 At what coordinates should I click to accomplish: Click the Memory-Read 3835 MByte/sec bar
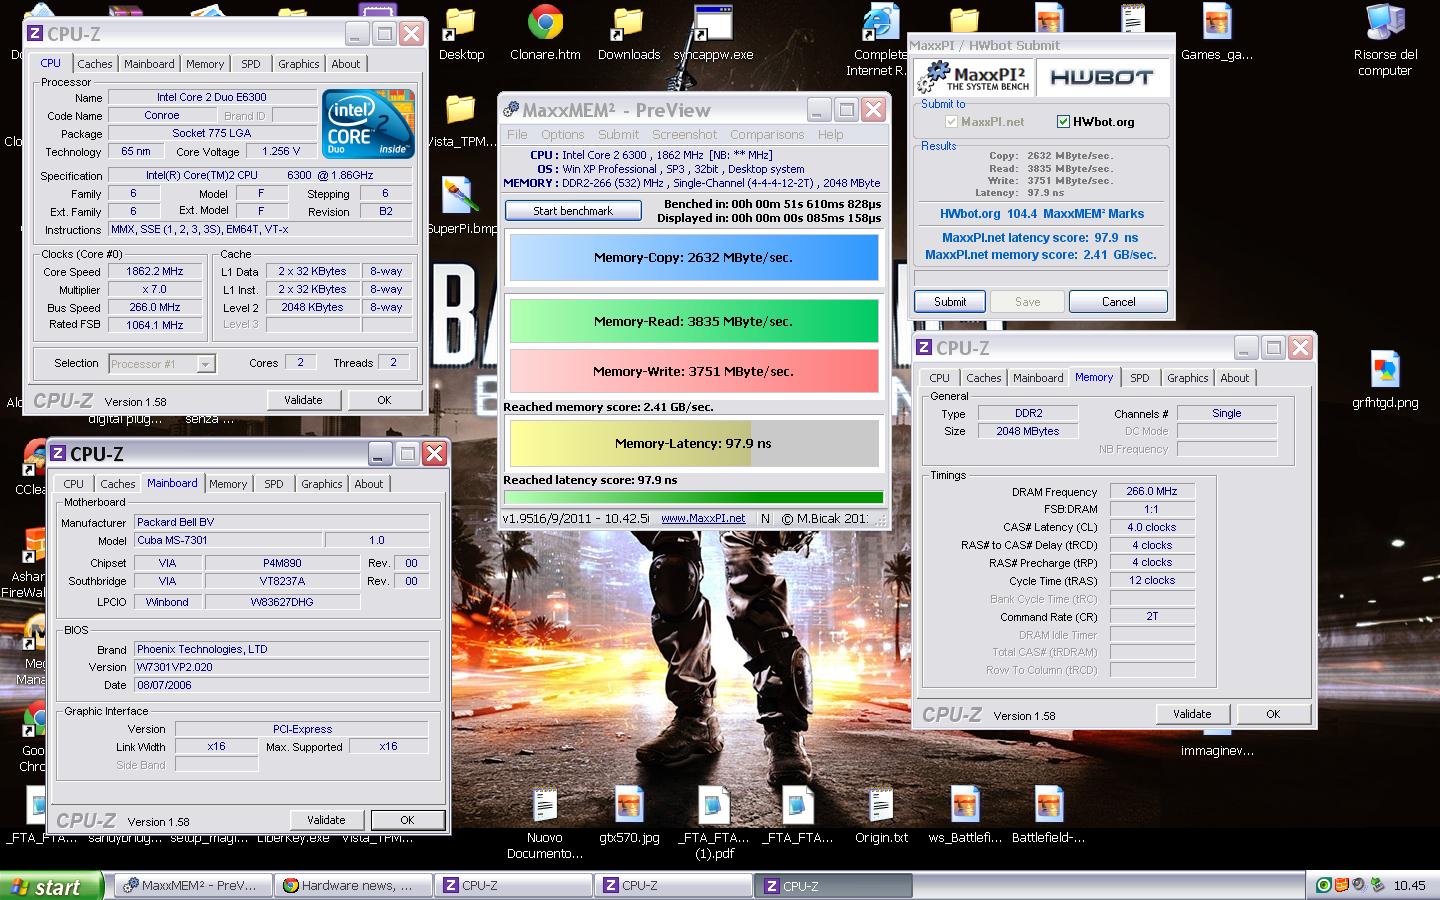(x=694, y=321)
